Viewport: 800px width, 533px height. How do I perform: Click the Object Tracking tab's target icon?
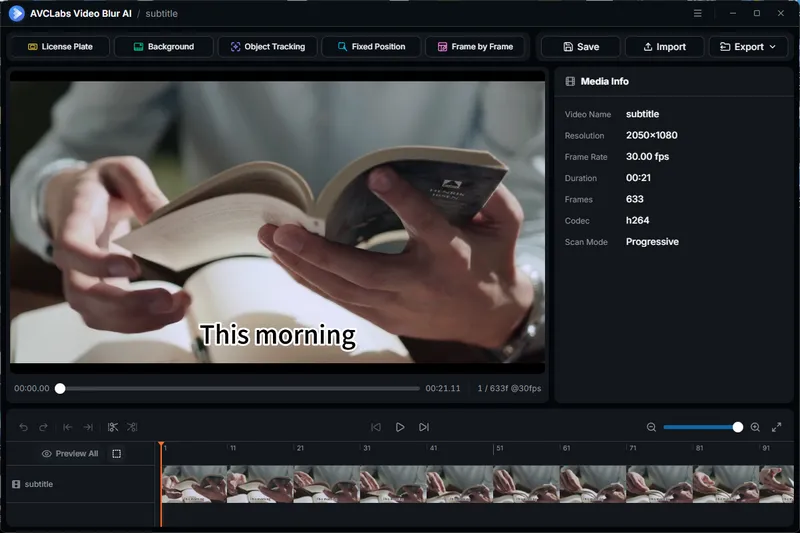point(235,46)
